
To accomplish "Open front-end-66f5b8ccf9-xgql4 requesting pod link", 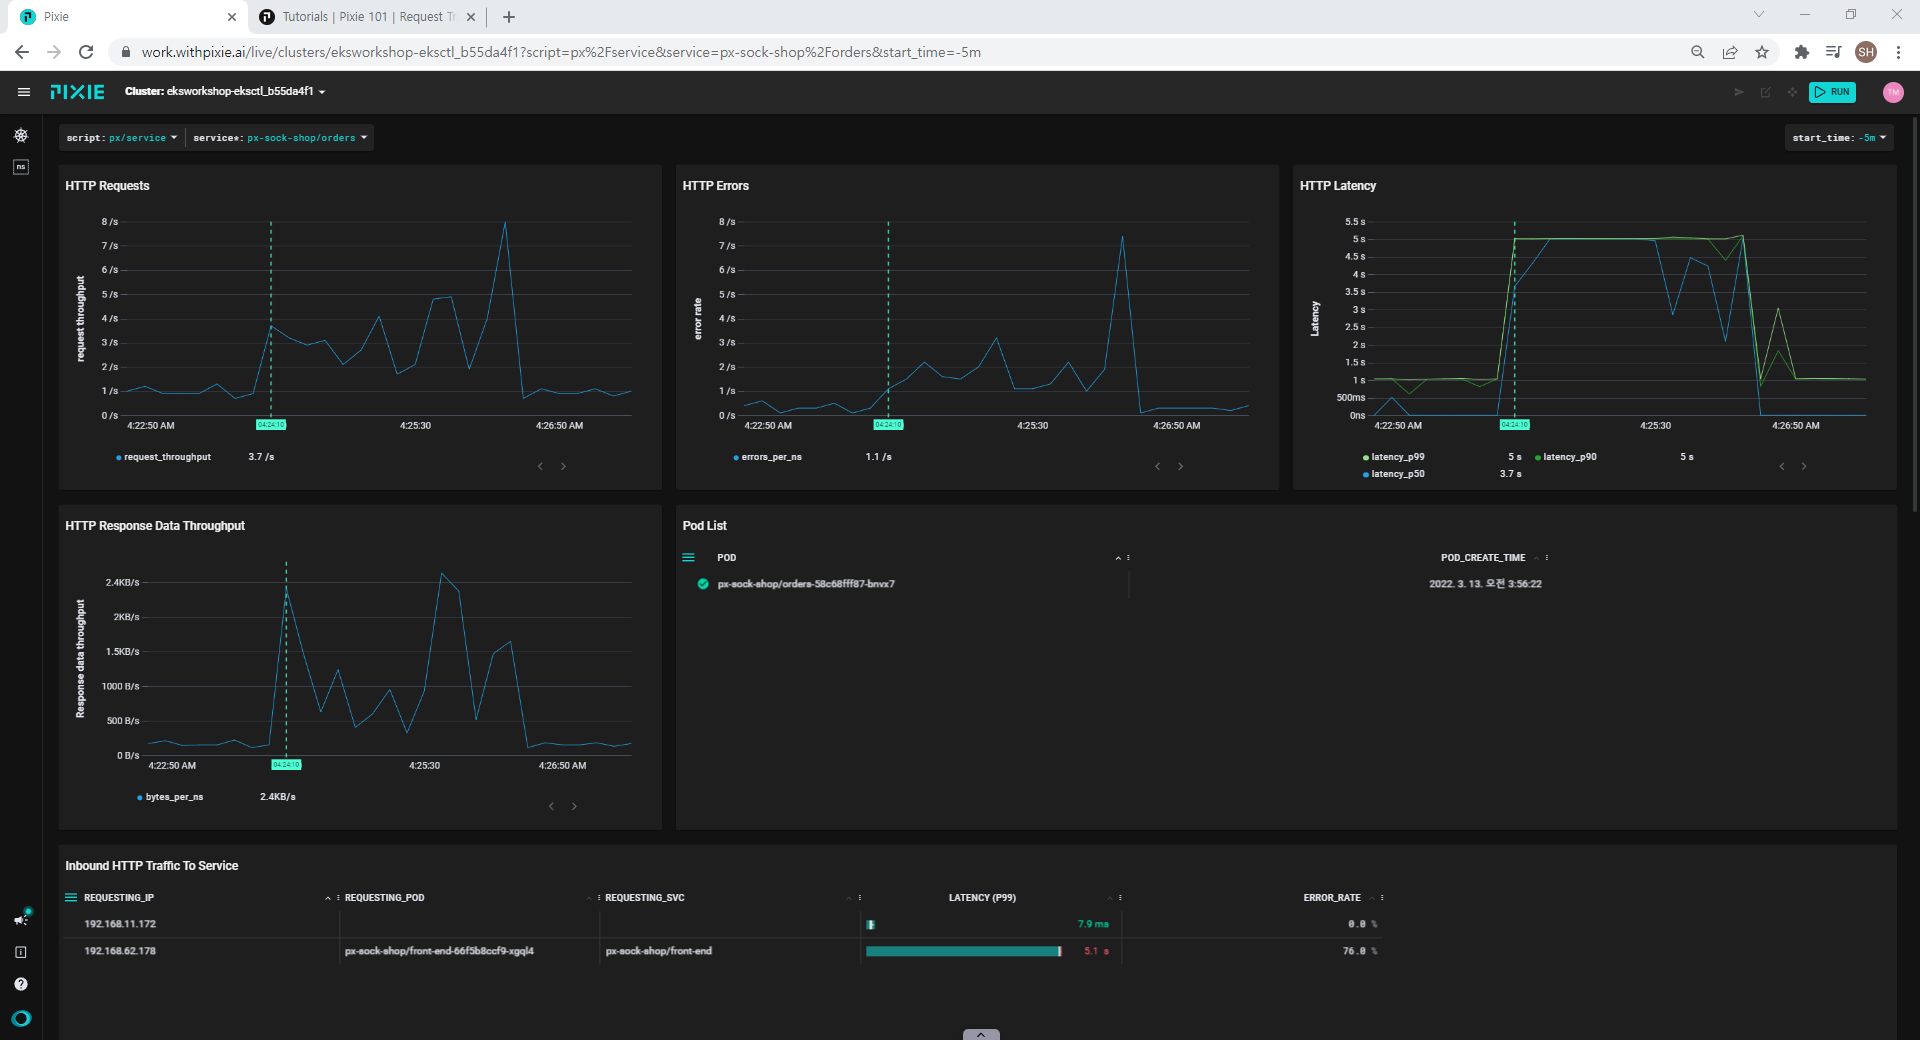I will coord(439,951).
